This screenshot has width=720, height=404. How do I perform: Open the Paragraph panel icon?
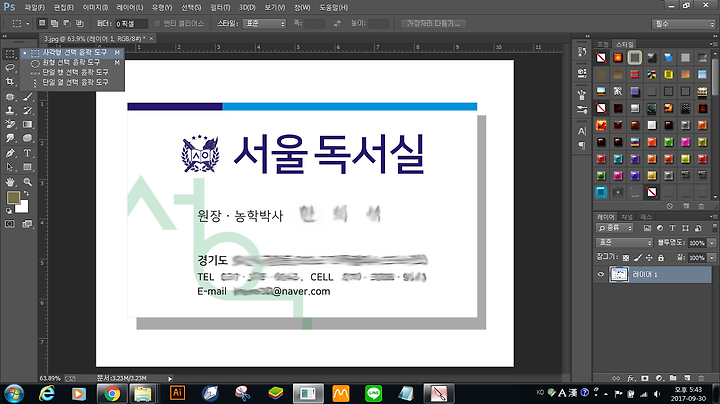pos(582,146)
